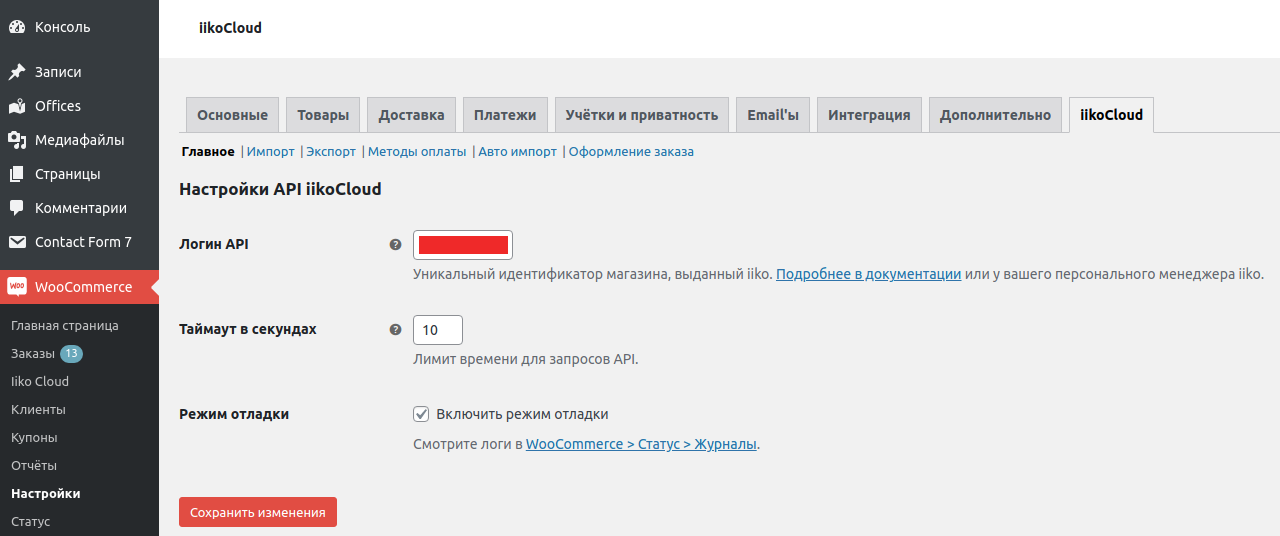1280x536 pixels.
Task: Open the Основные settings tab
Action: 232,115
